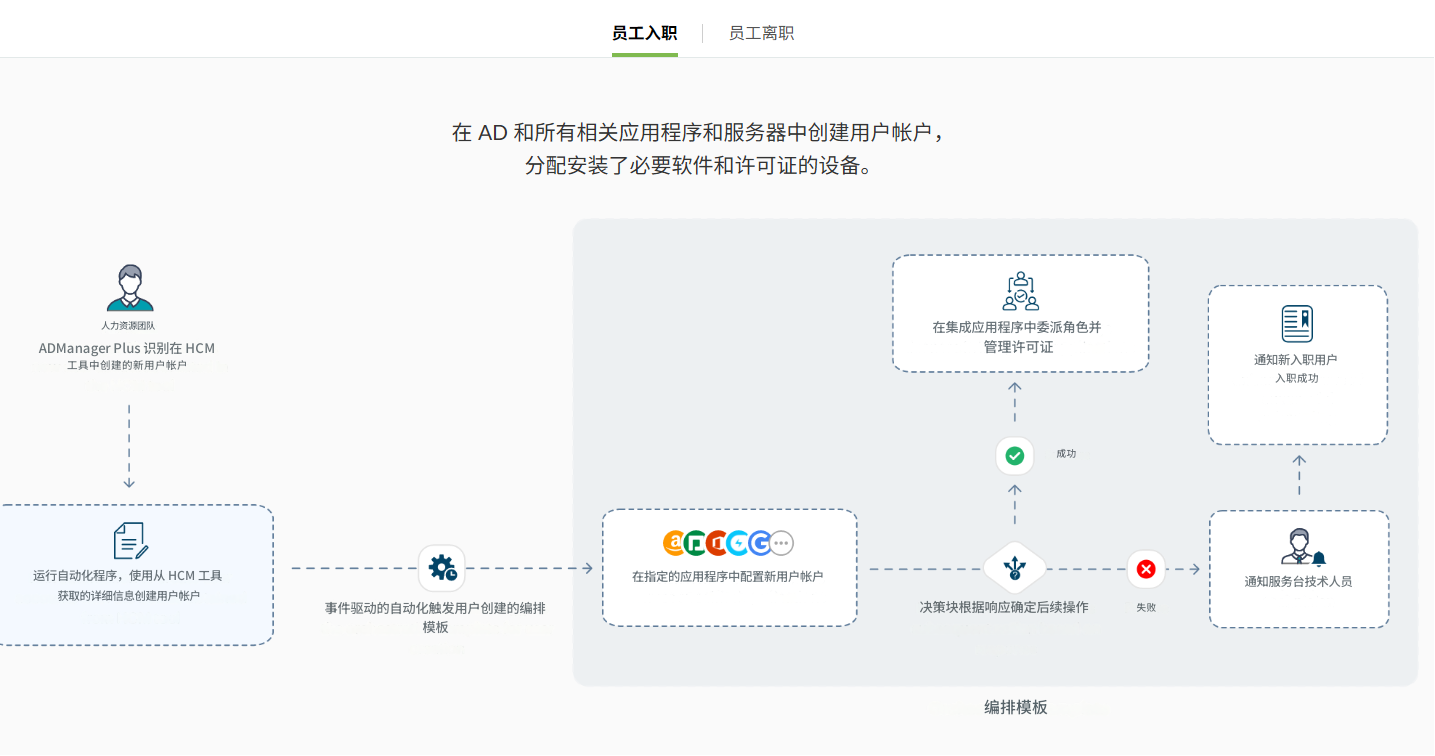1435x756 pixels.
Task: Click the orange Amazon app icon
Action: [675, 543]
